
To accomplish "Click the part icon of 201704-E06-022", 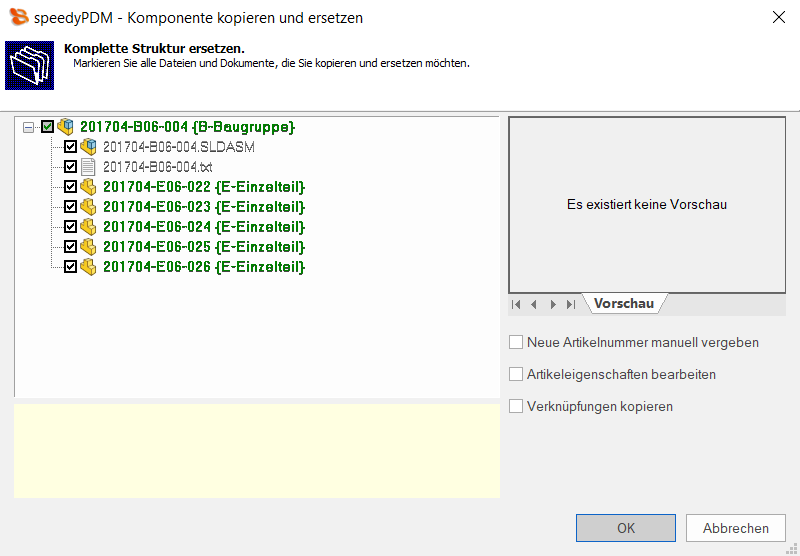I will (88, 187).
